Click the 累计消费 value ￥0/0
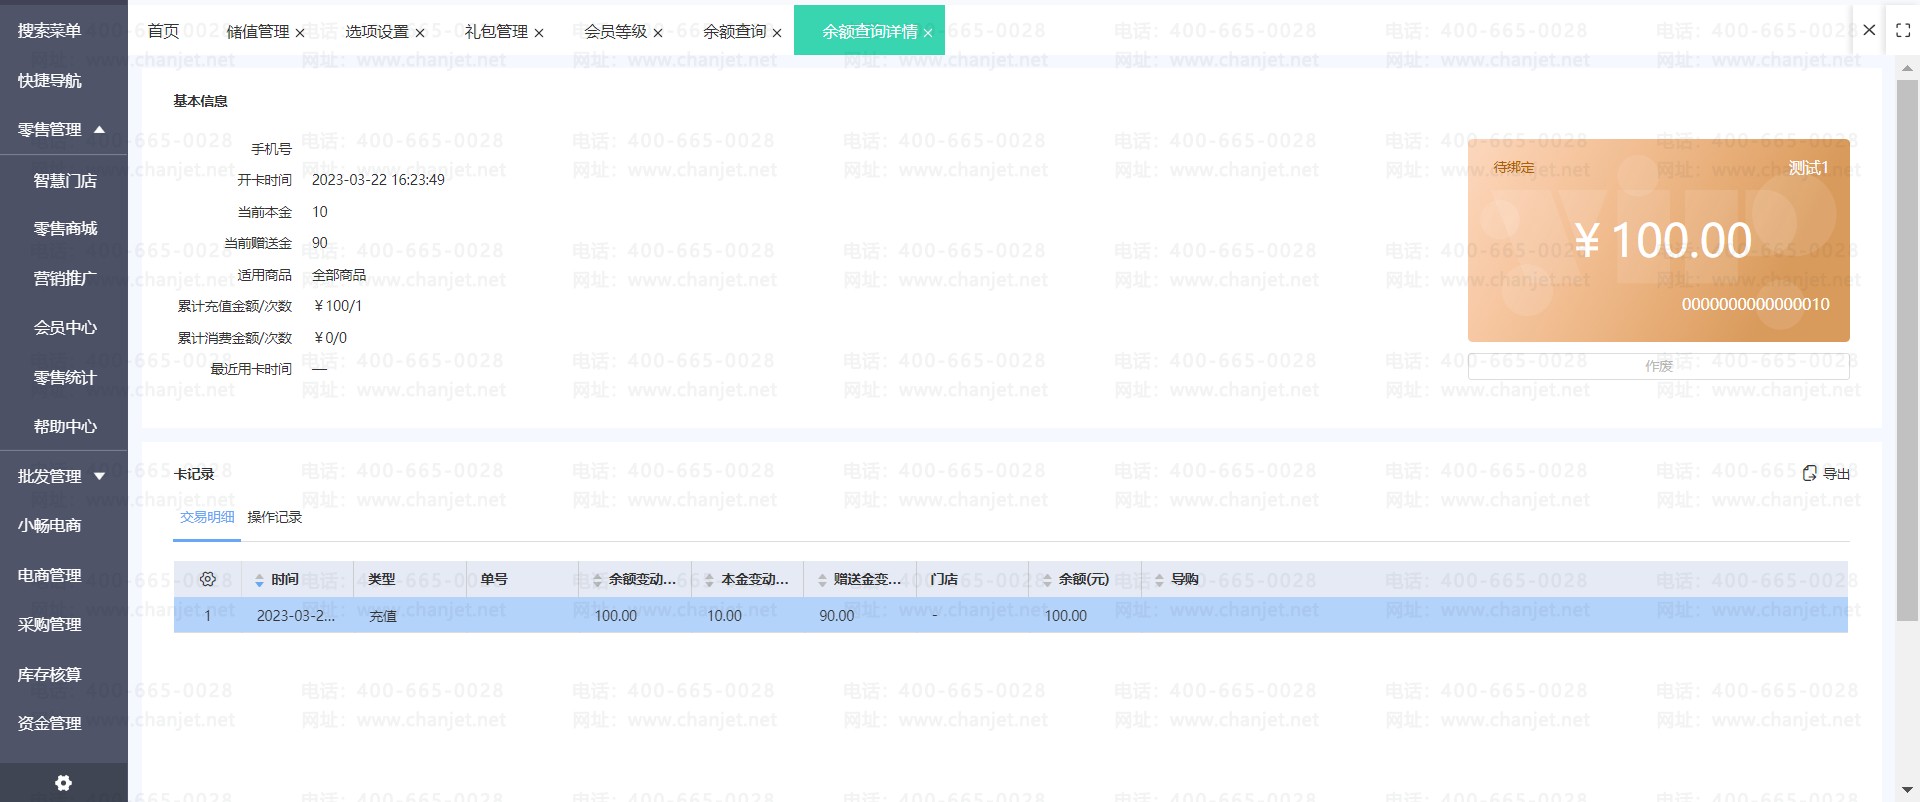This screenshot has width=1920, height=802. click(x=330, y=338)
